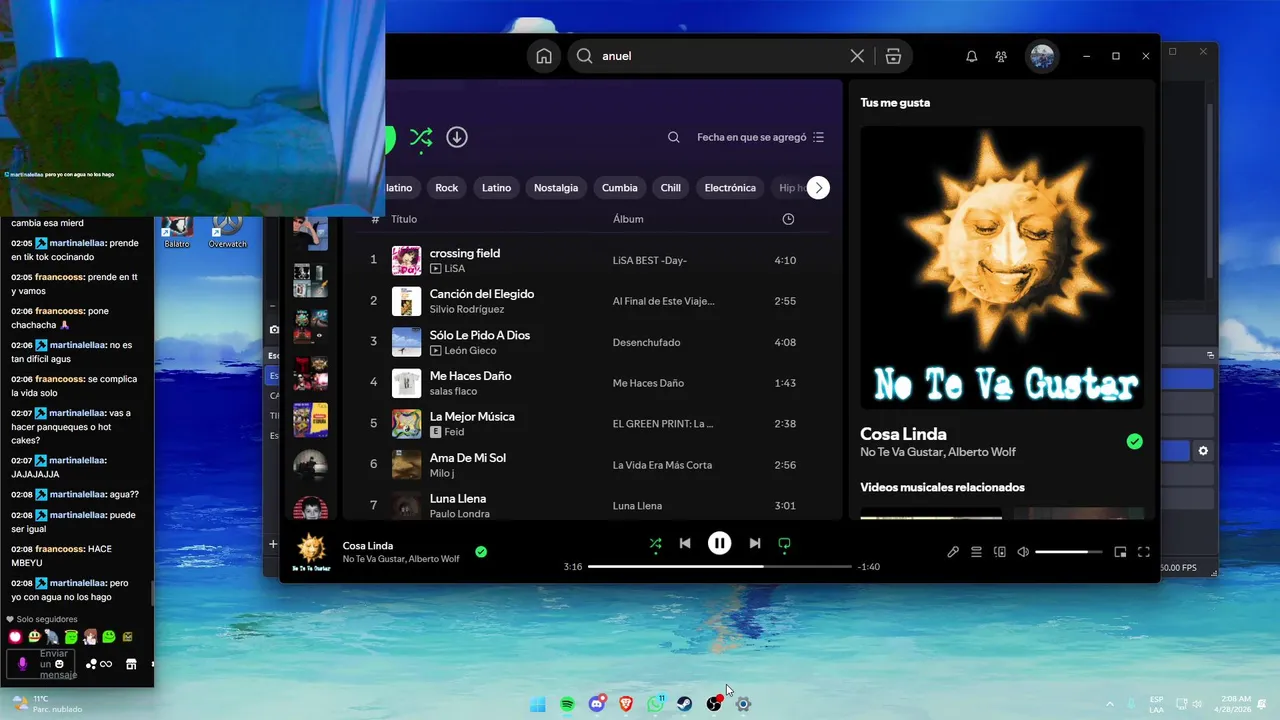Filter by Rock genre chip

[447, 188]
